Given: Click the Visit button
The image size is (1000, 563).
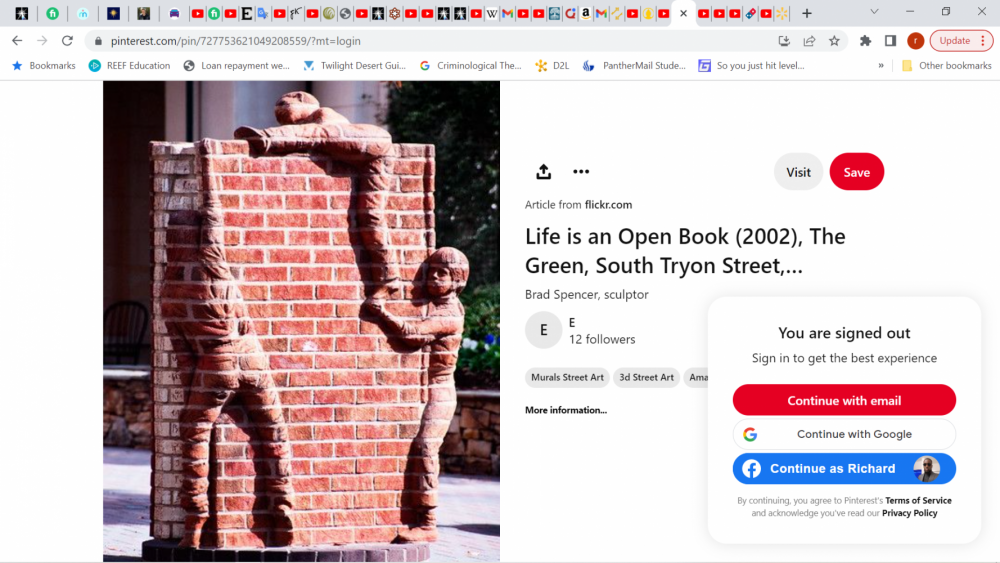Looking at the screenshot, I should pos(798,172).
